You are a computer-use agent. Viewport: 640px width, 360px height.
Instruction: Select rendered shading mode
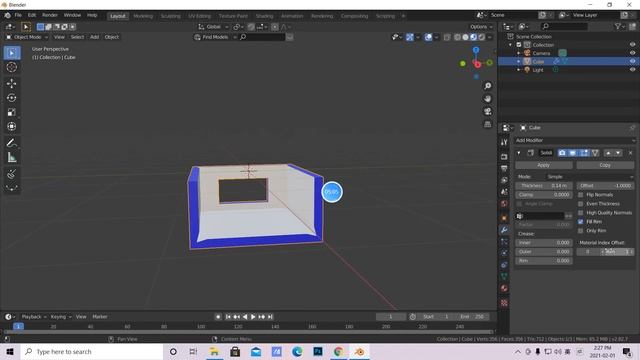coord(482,37)
